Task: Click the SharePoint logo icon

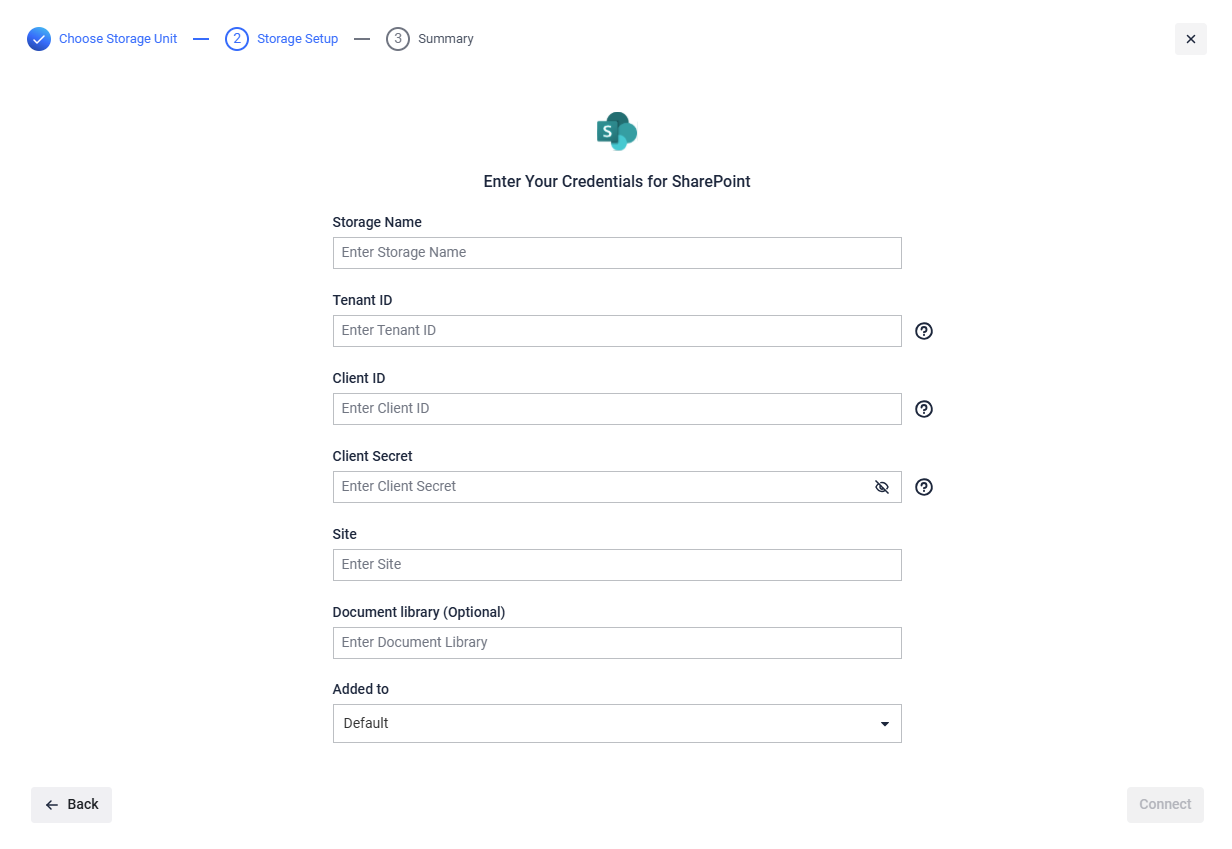Action: [x=617, y=131]
